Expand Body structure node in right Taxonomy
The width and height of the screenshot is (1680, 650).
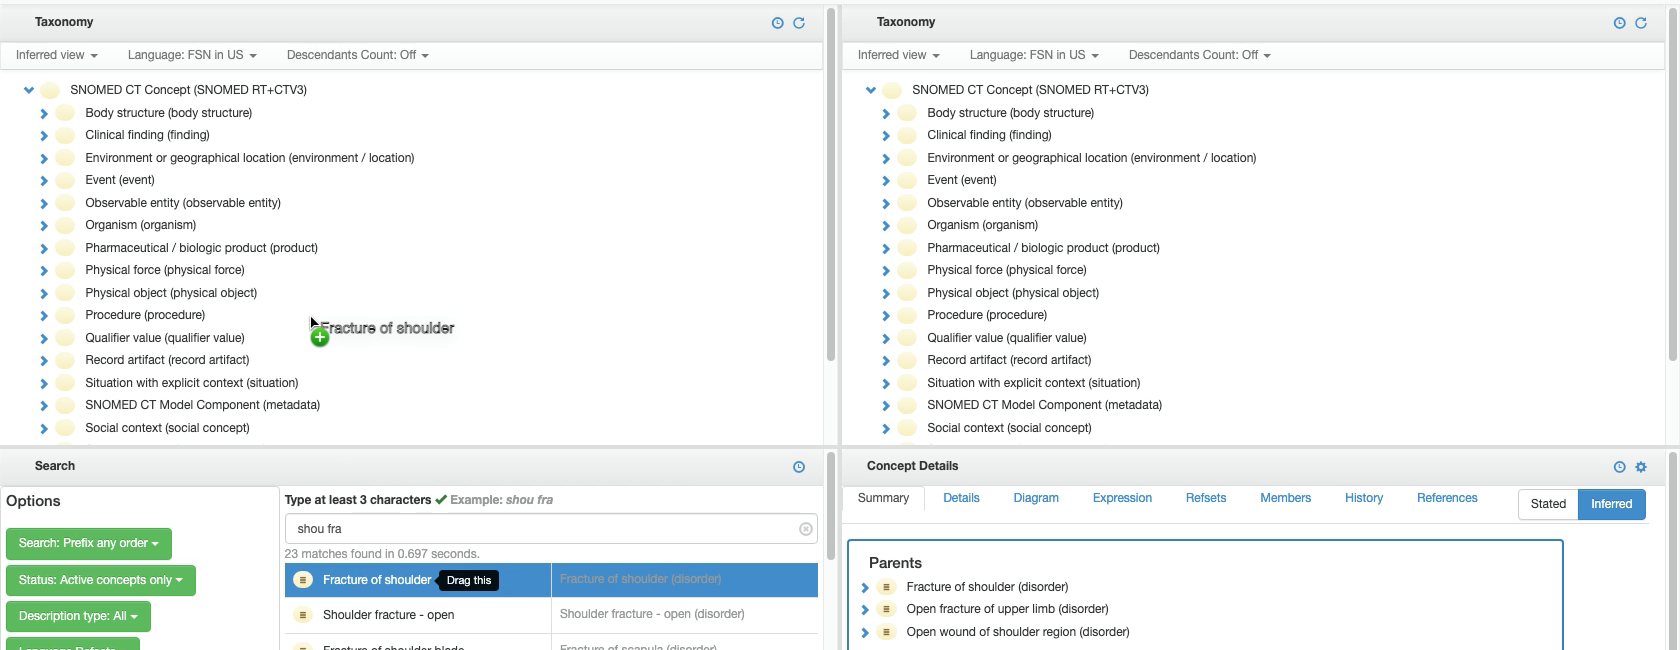[886, 114]
